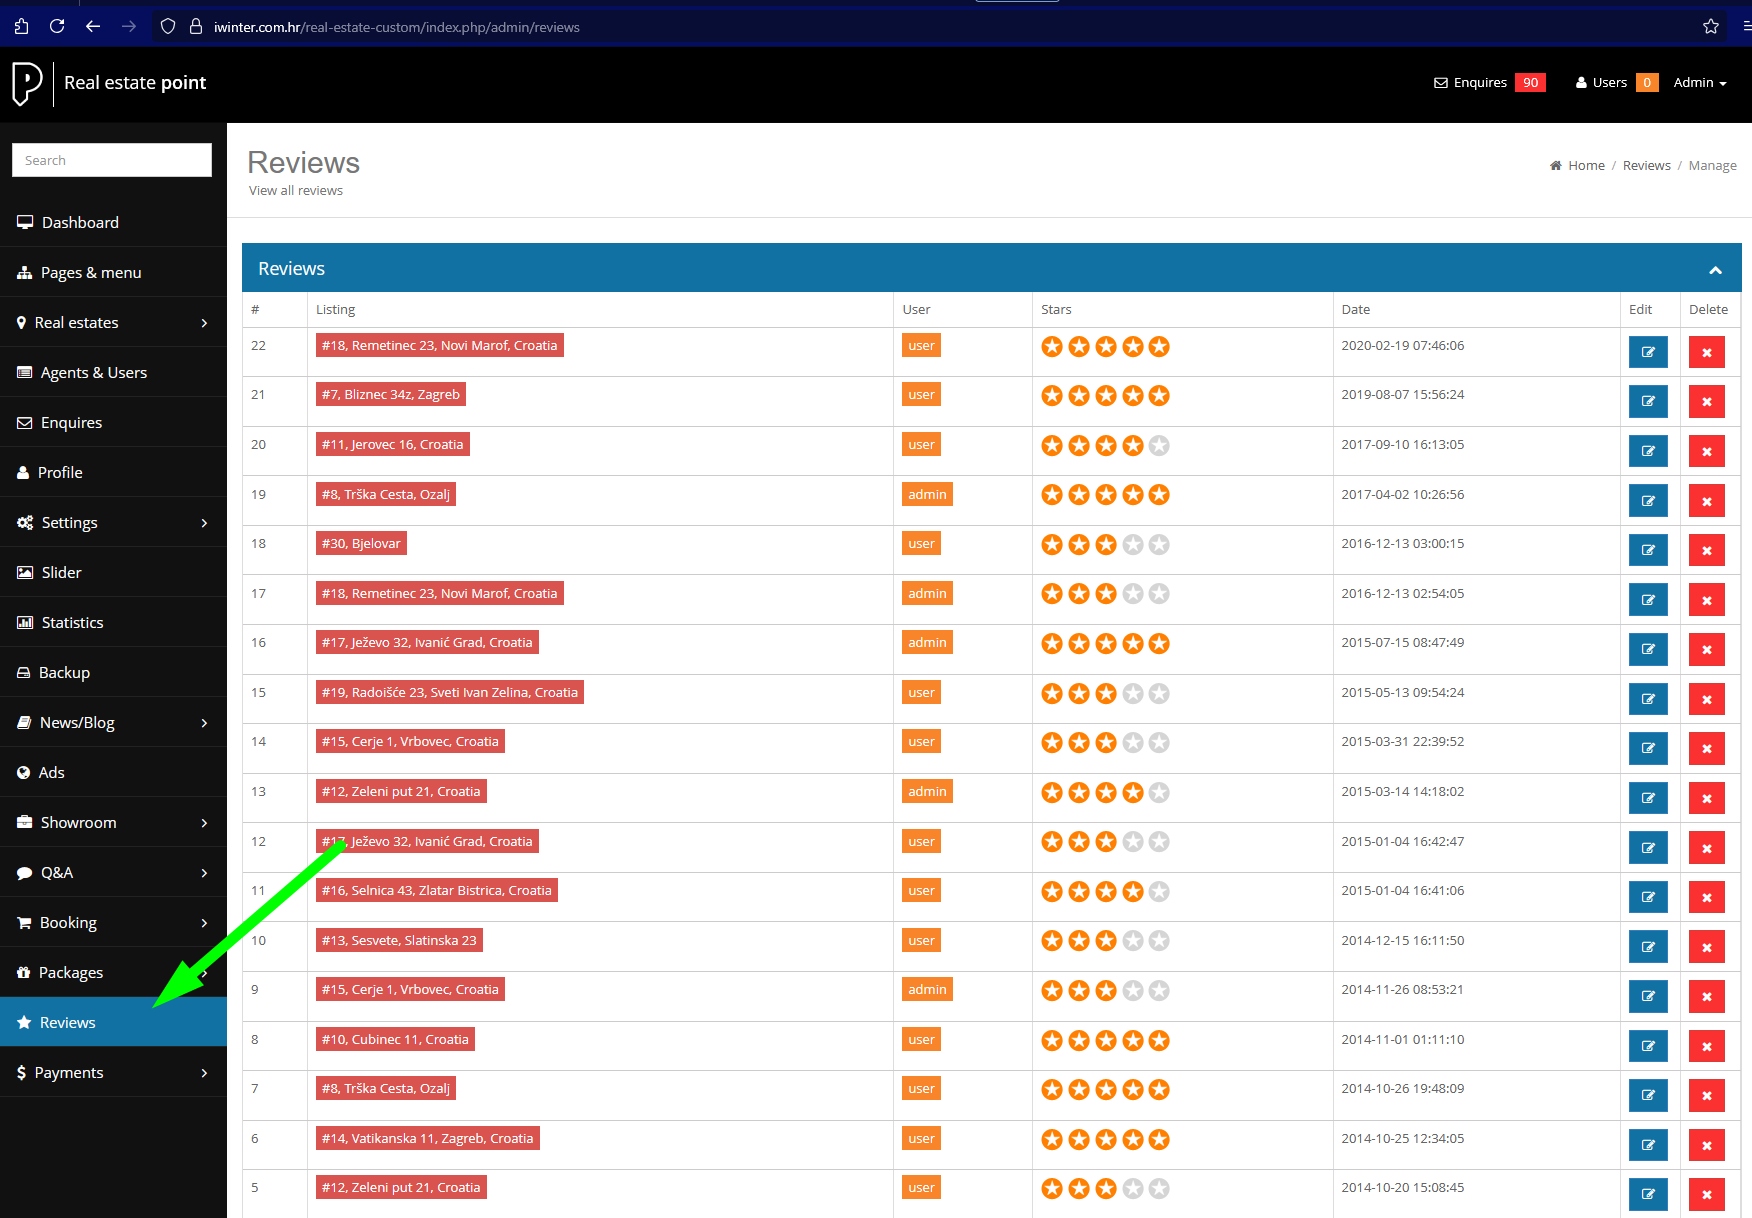Screen dimensions: 1752x1218
Task: Expand the Real estates sidebar submenu
Action: click(x=204, y=323)
